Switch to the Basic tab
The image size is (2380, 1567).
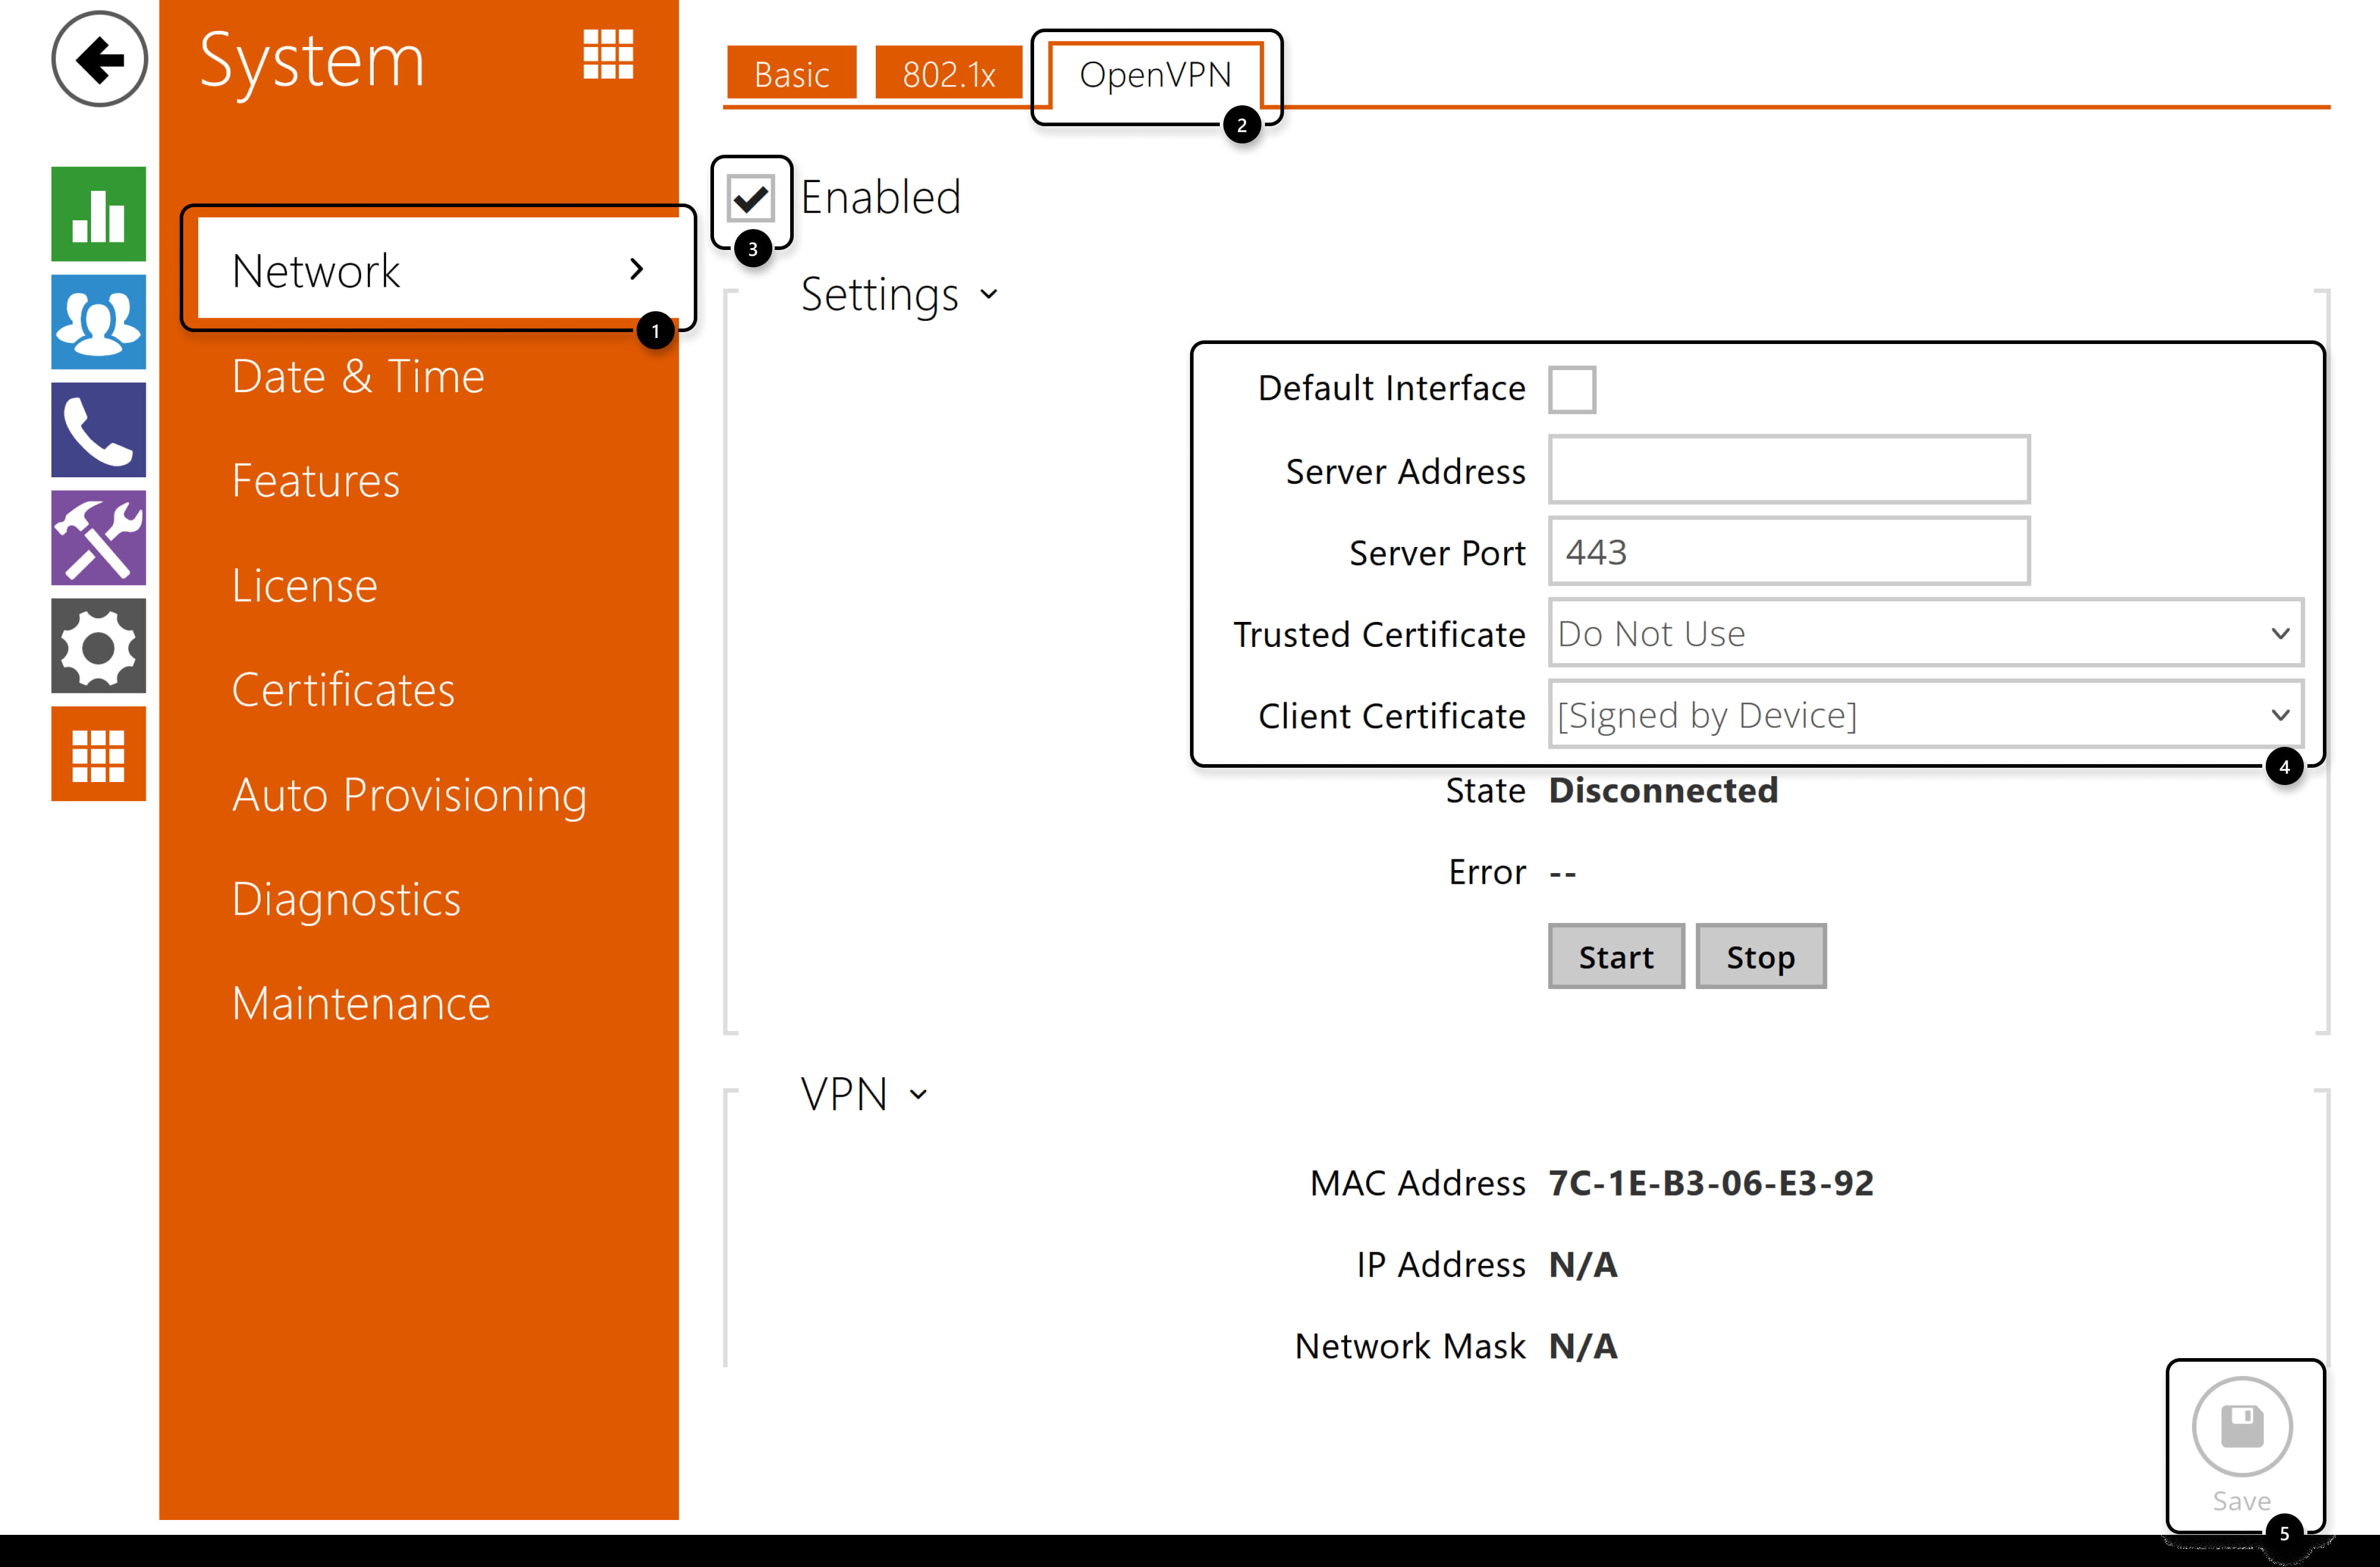coord(791,73)
